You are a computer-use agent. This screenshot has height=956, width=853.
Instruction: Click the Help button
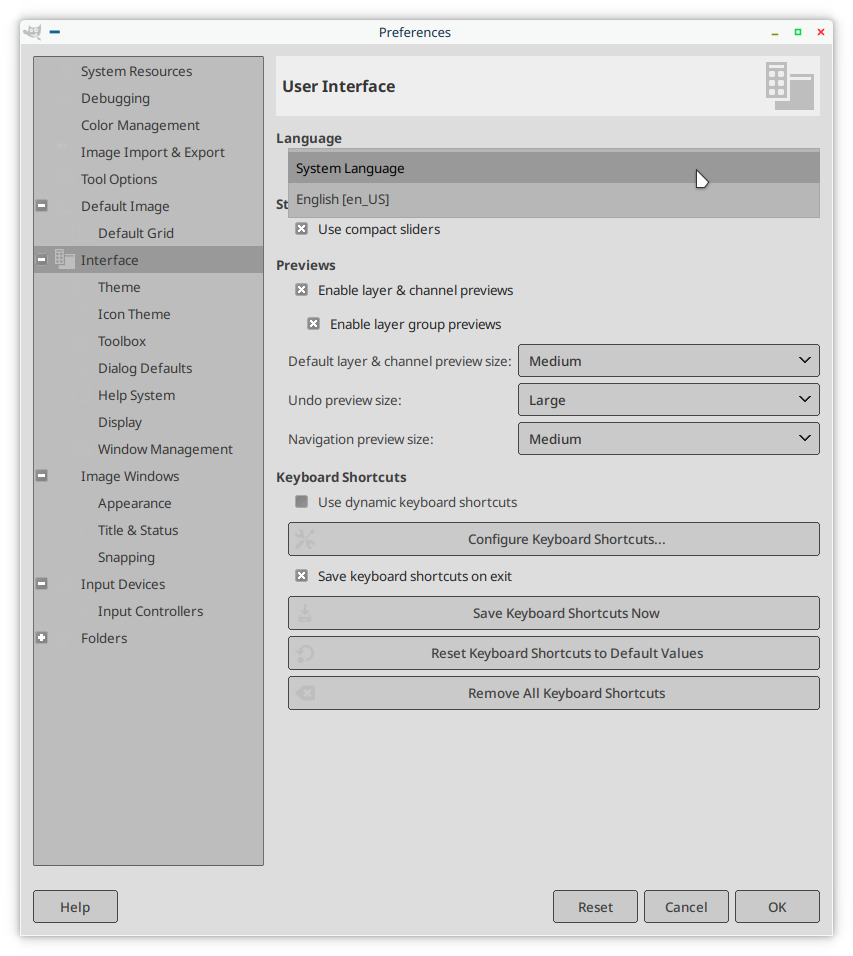pyautogui.click(x=75, y=907)
